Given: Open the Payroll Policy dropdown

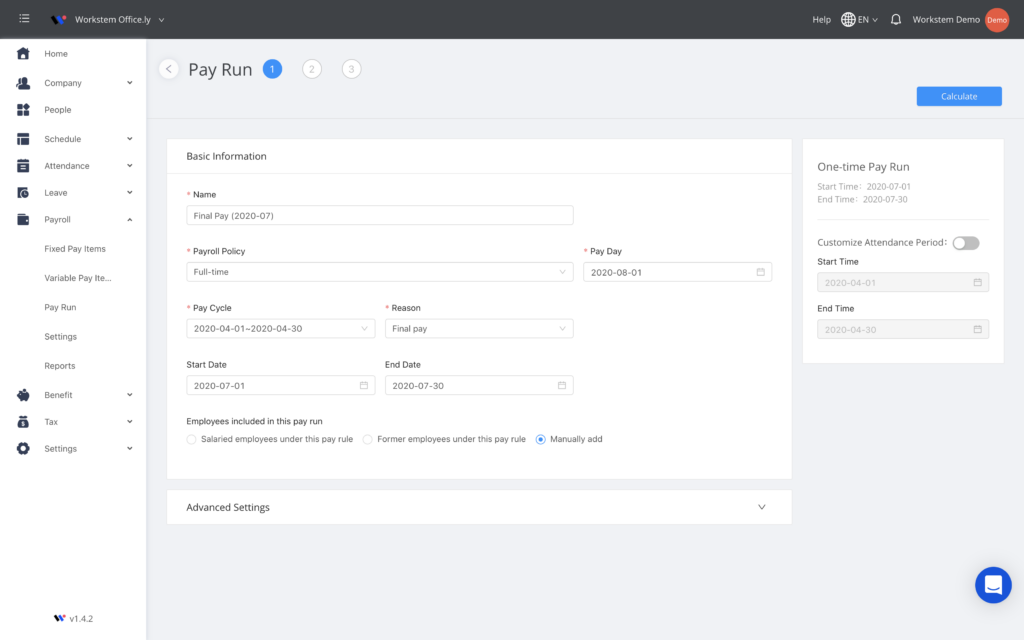Looking at the screenshot, I should pos(379,272).
